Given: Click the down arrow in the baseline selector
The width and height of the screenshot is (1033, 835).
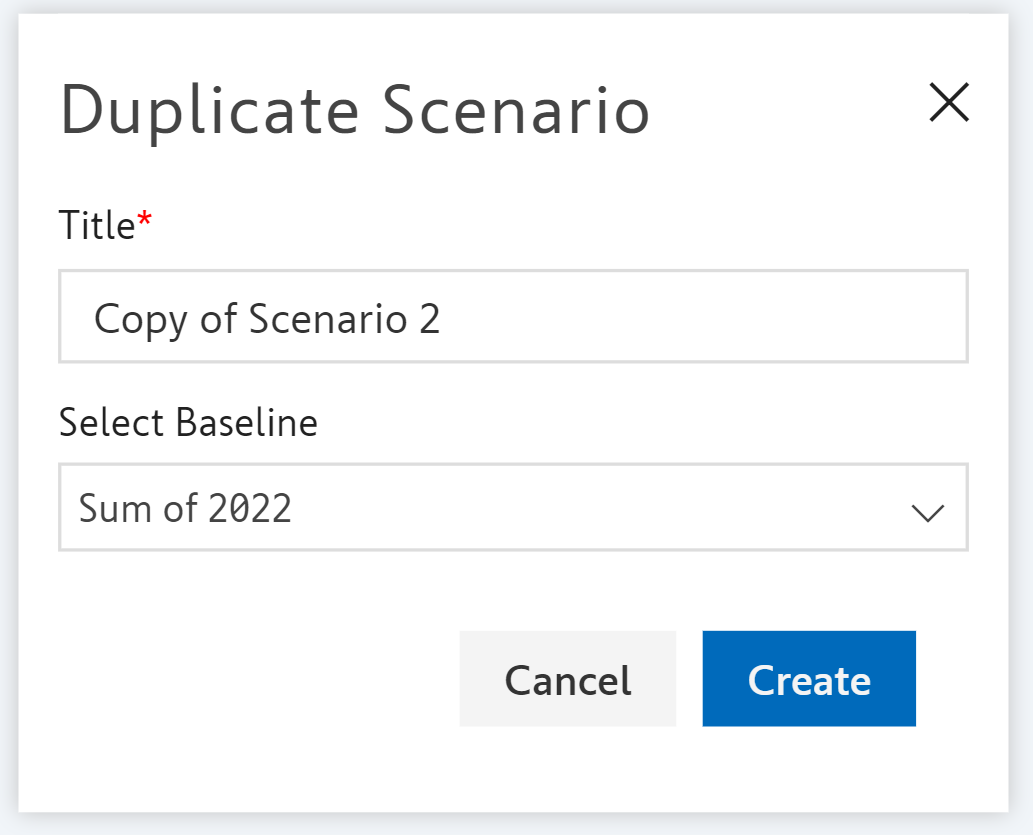Looking at the screenshot, I should coord(927,512).
